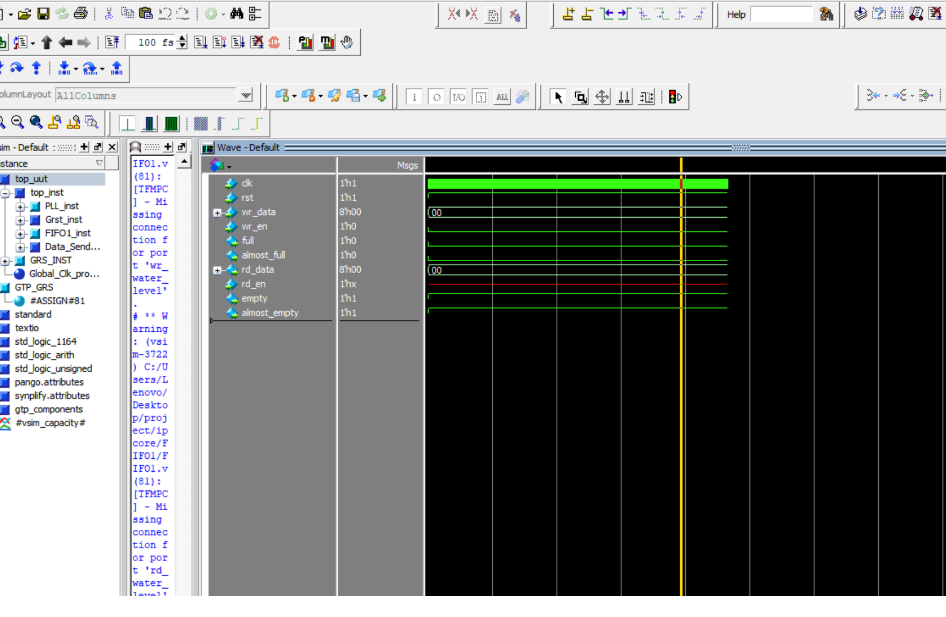Viewport: 946px width, 617px height.
Task: Toggle the Two Cursor Mode tool
Action: 624,97
